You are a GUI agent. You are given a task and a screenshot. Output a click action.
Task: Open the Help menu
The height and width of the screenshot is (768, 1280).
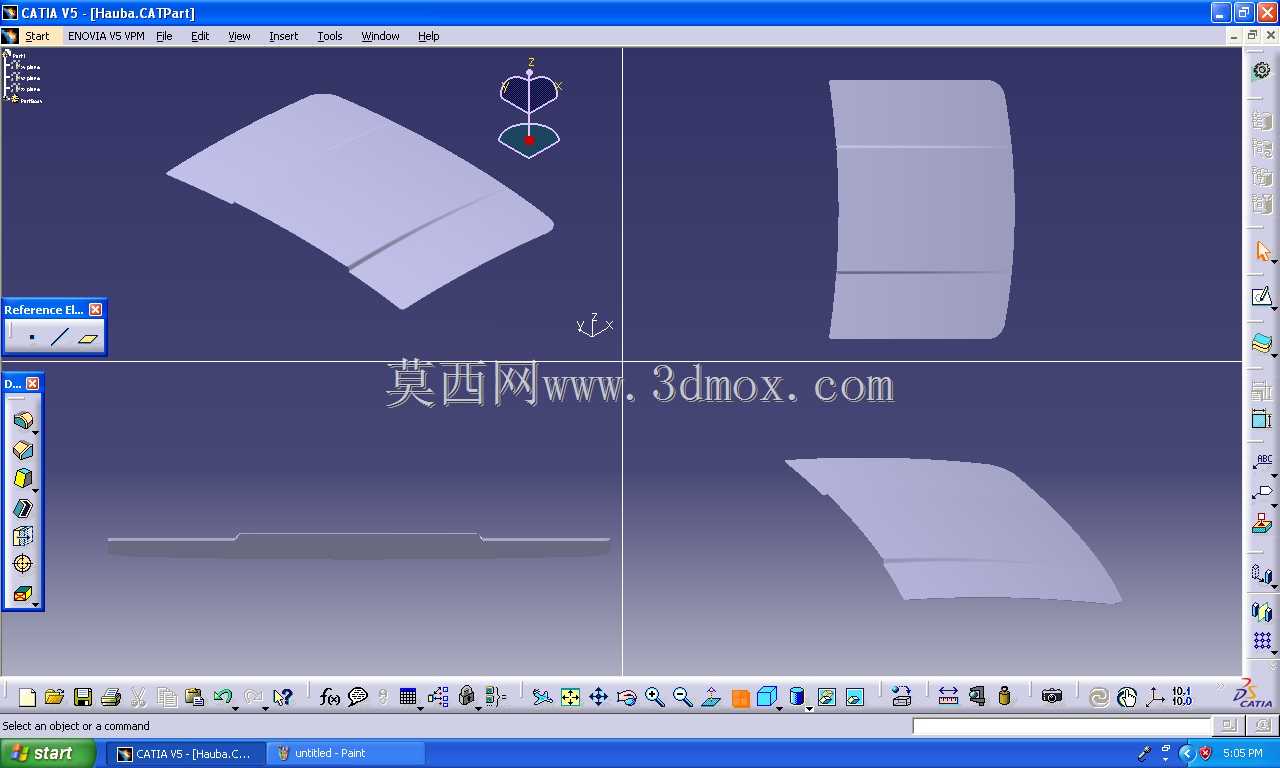428,36
